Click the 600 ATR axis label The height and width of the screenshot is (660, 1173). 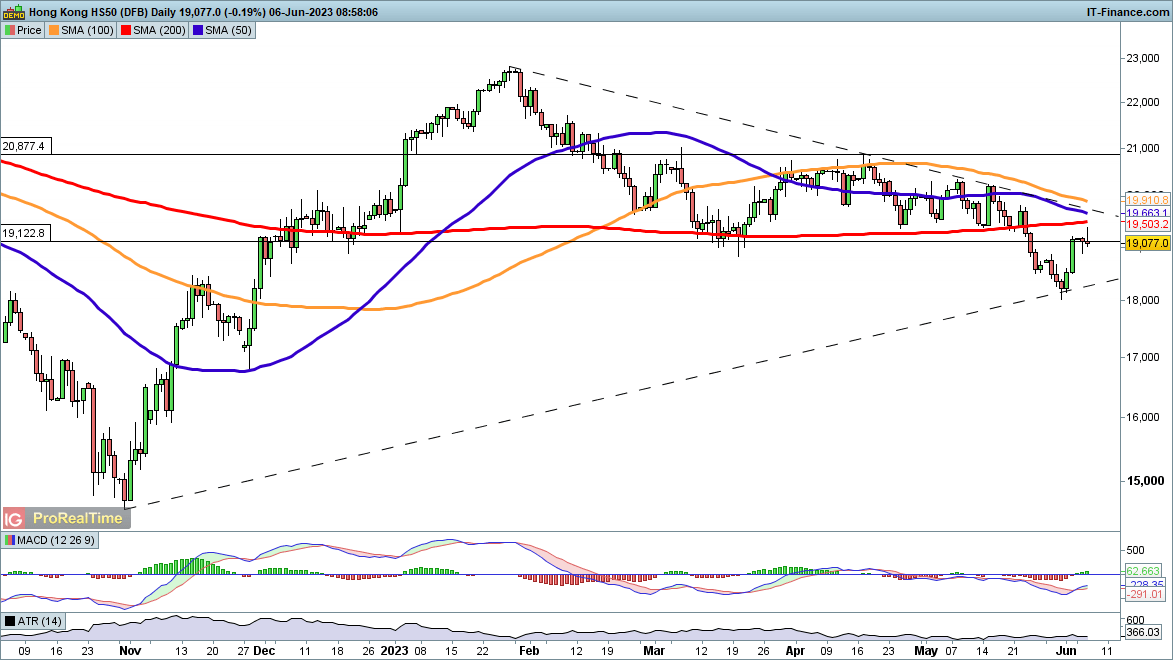1135,620
